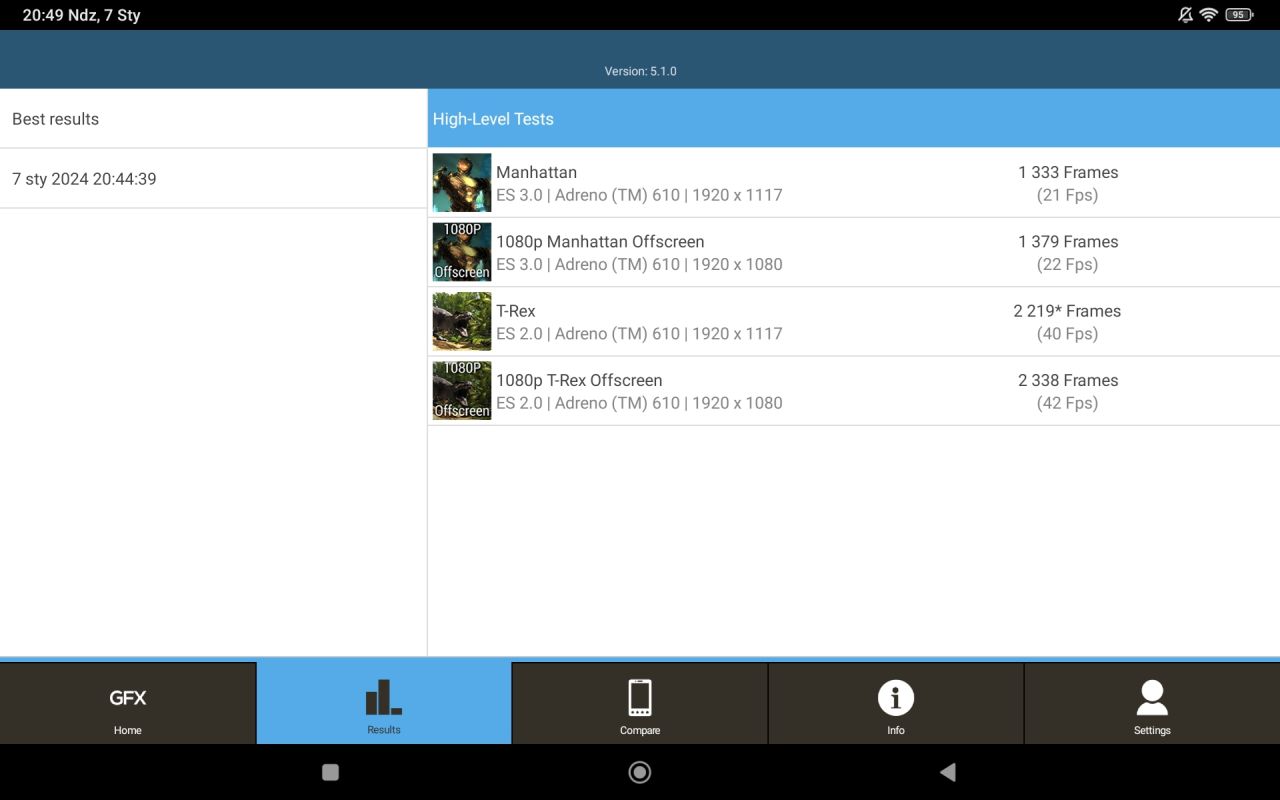This screenshot has height=800, width=1280.
Task: Click the 1080p Manhattan Offscreen title text
Action: pyautogui.click(x=600, y=242)
